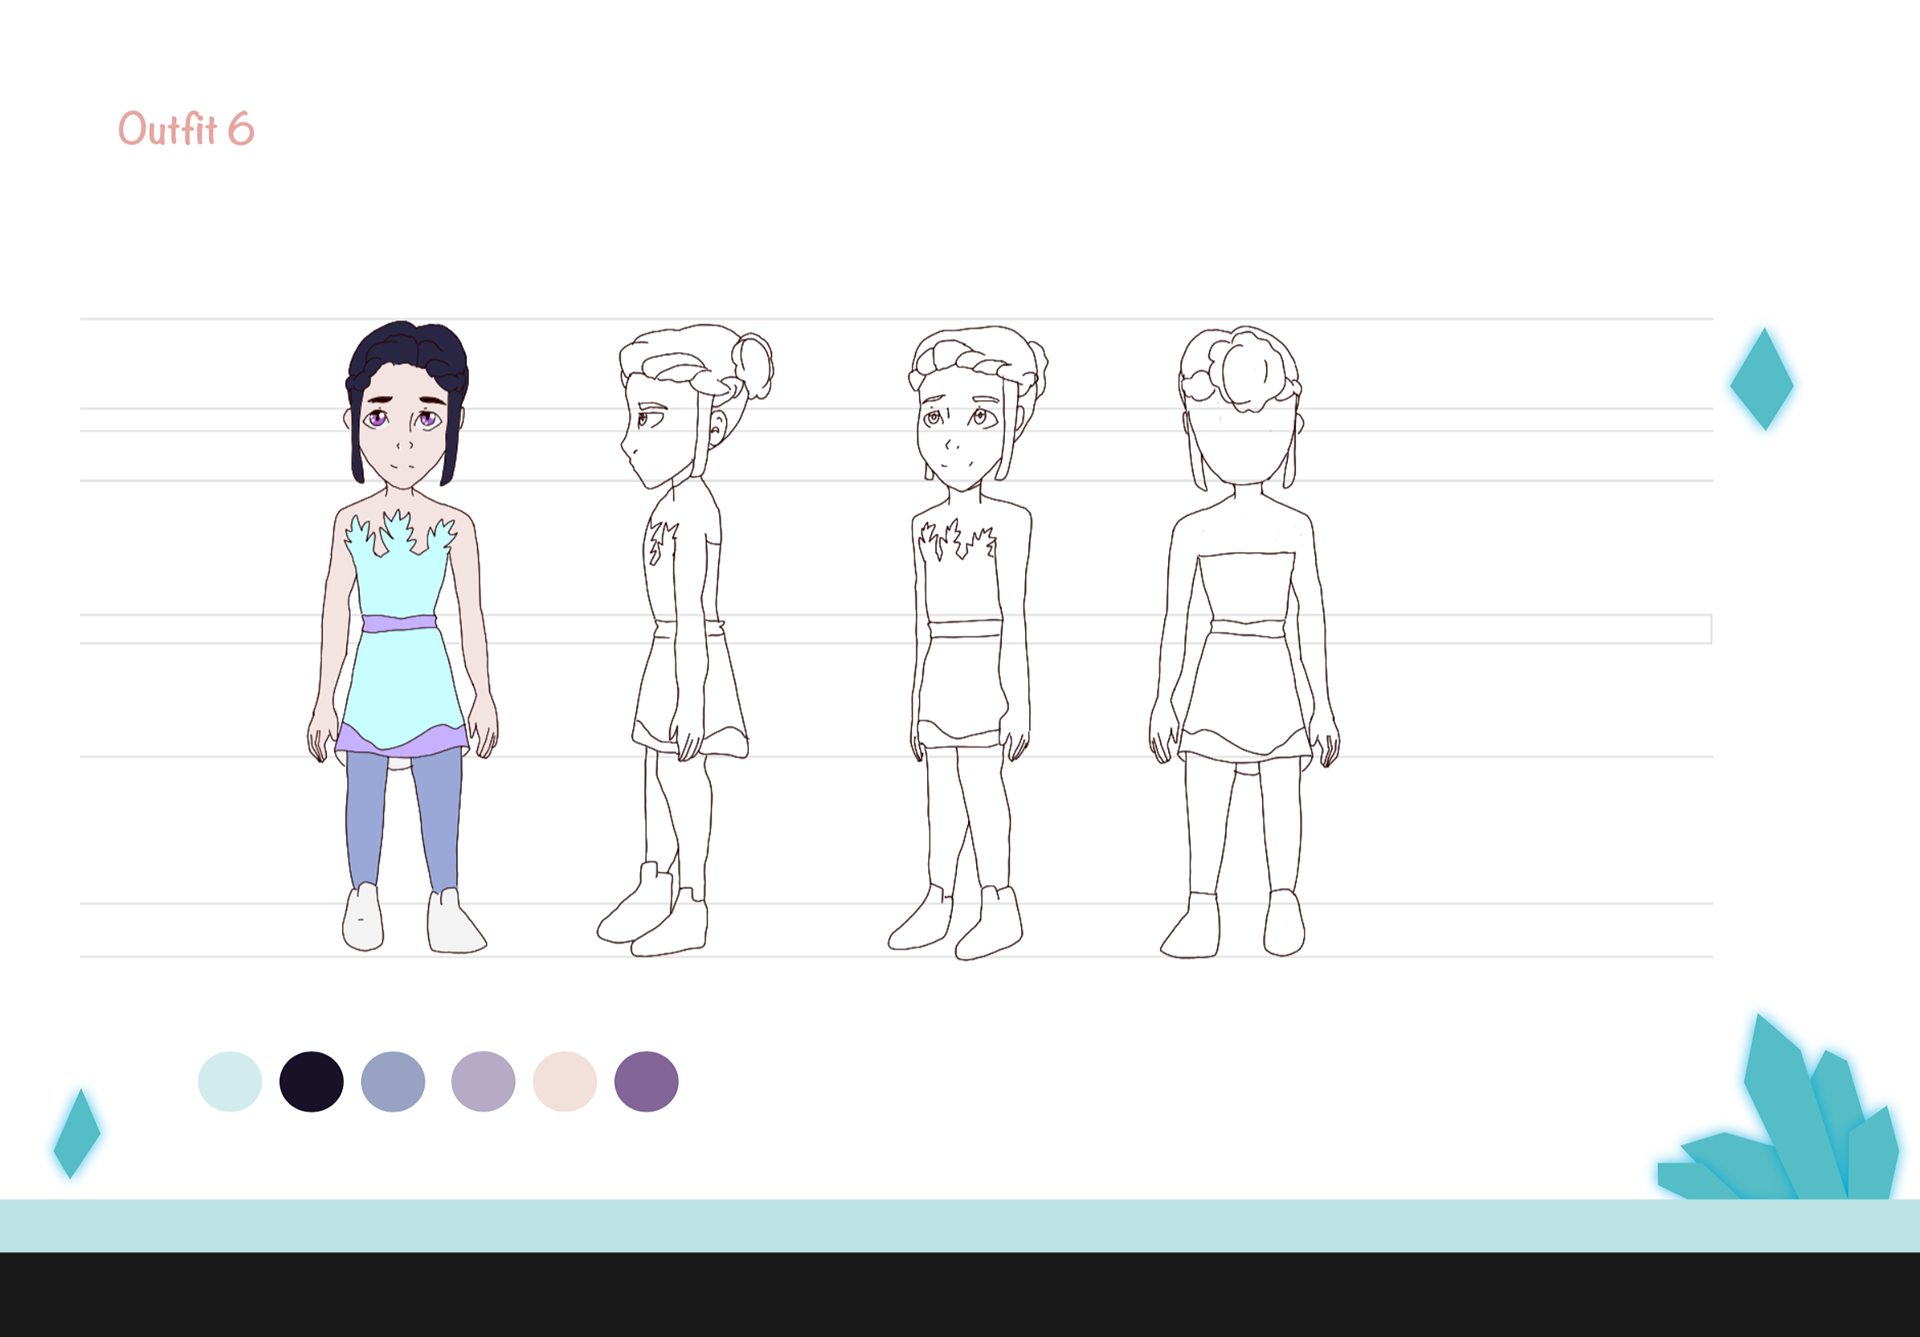Pick the deep purple color swatch

tap(646, 1081)
